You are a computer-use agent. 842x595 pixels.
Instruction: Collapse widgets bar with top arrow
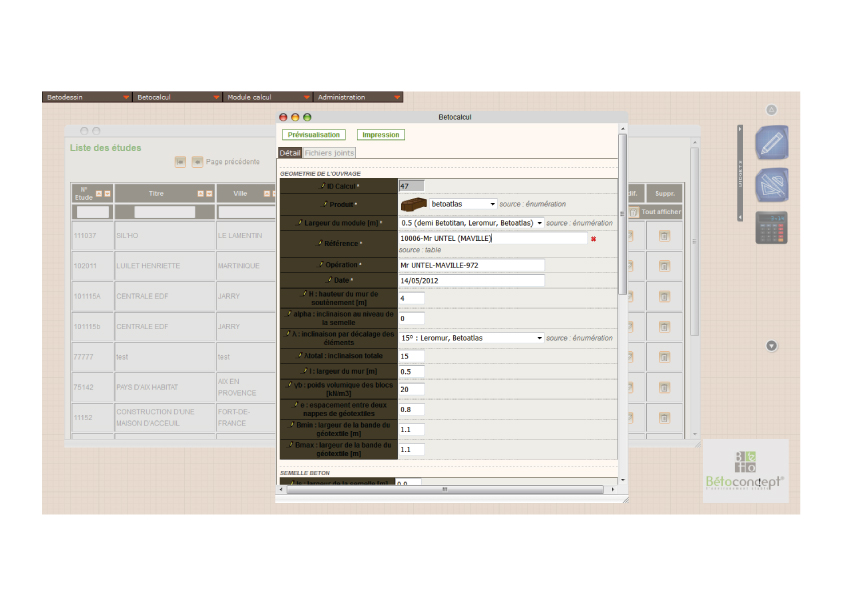740,129
